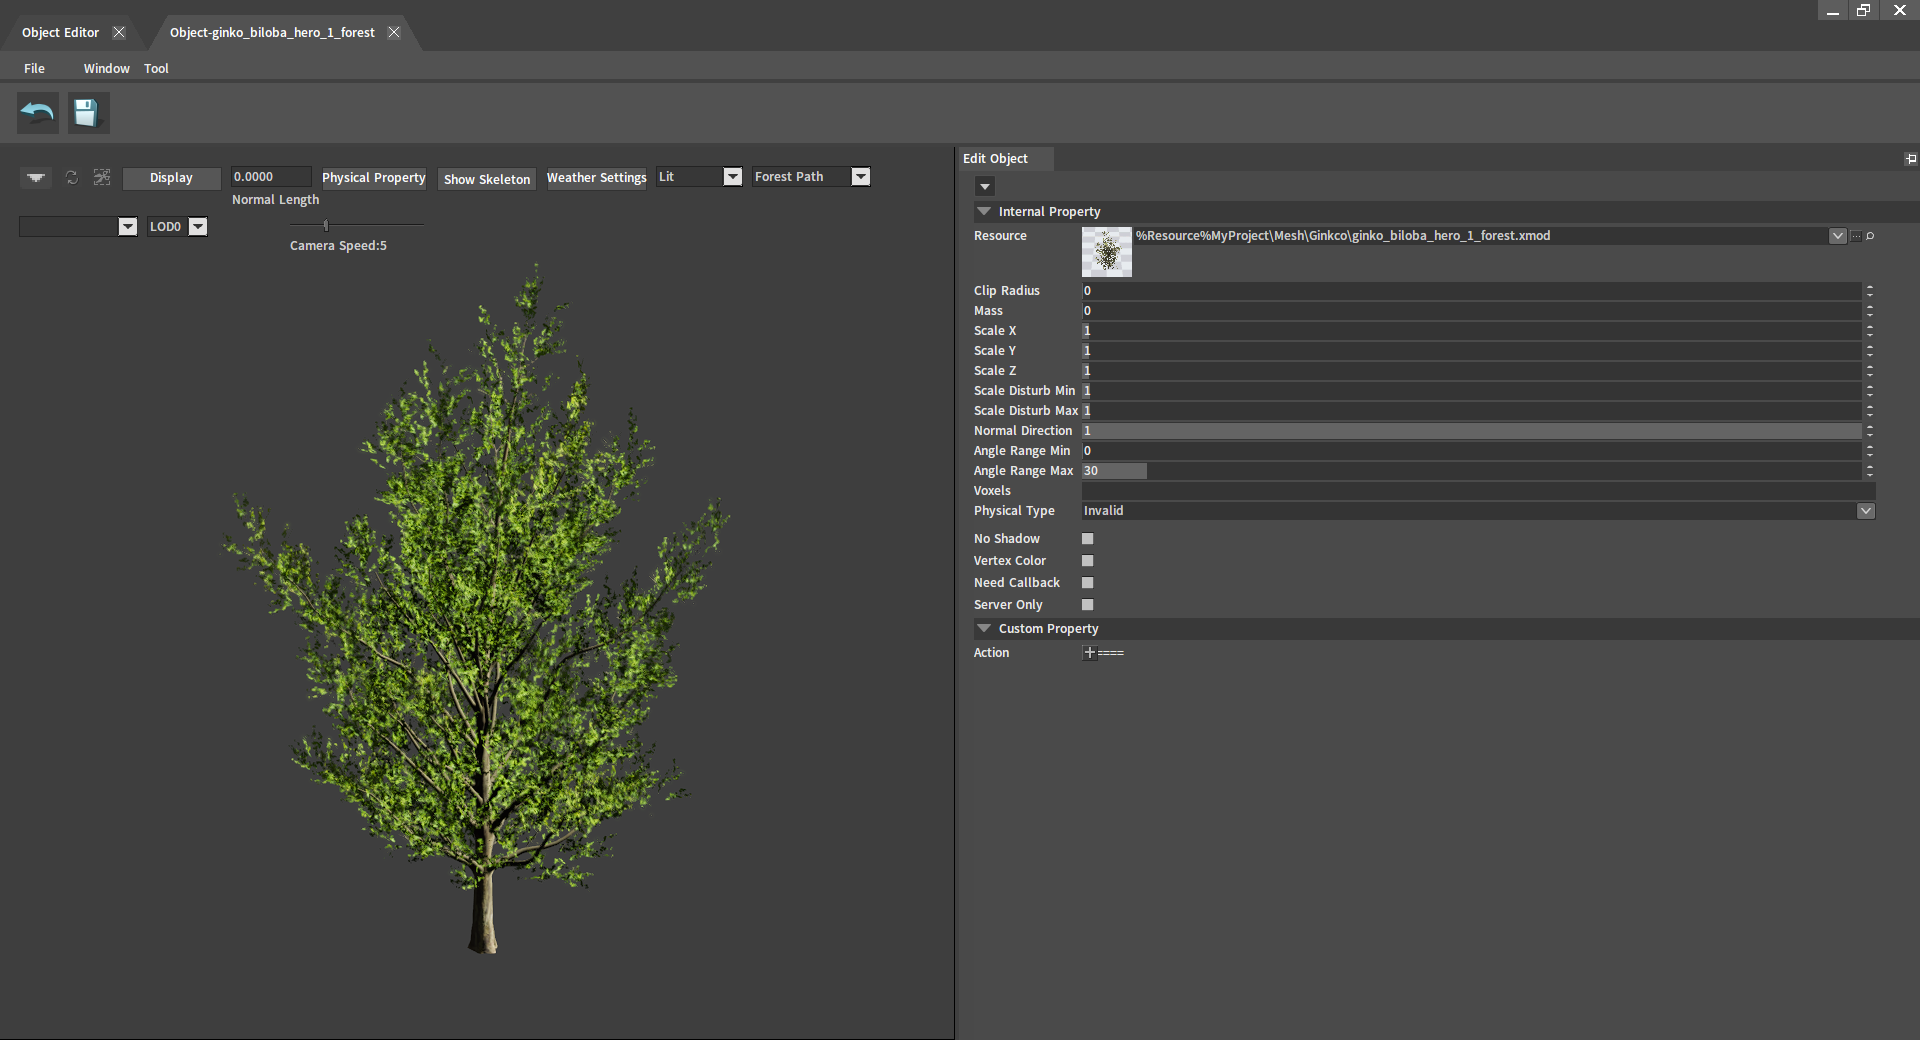Viewport: 1920px width, 1040px height.
Task: Click the refresh arrows icon in viewport toolbar
Action: [72, 177]
